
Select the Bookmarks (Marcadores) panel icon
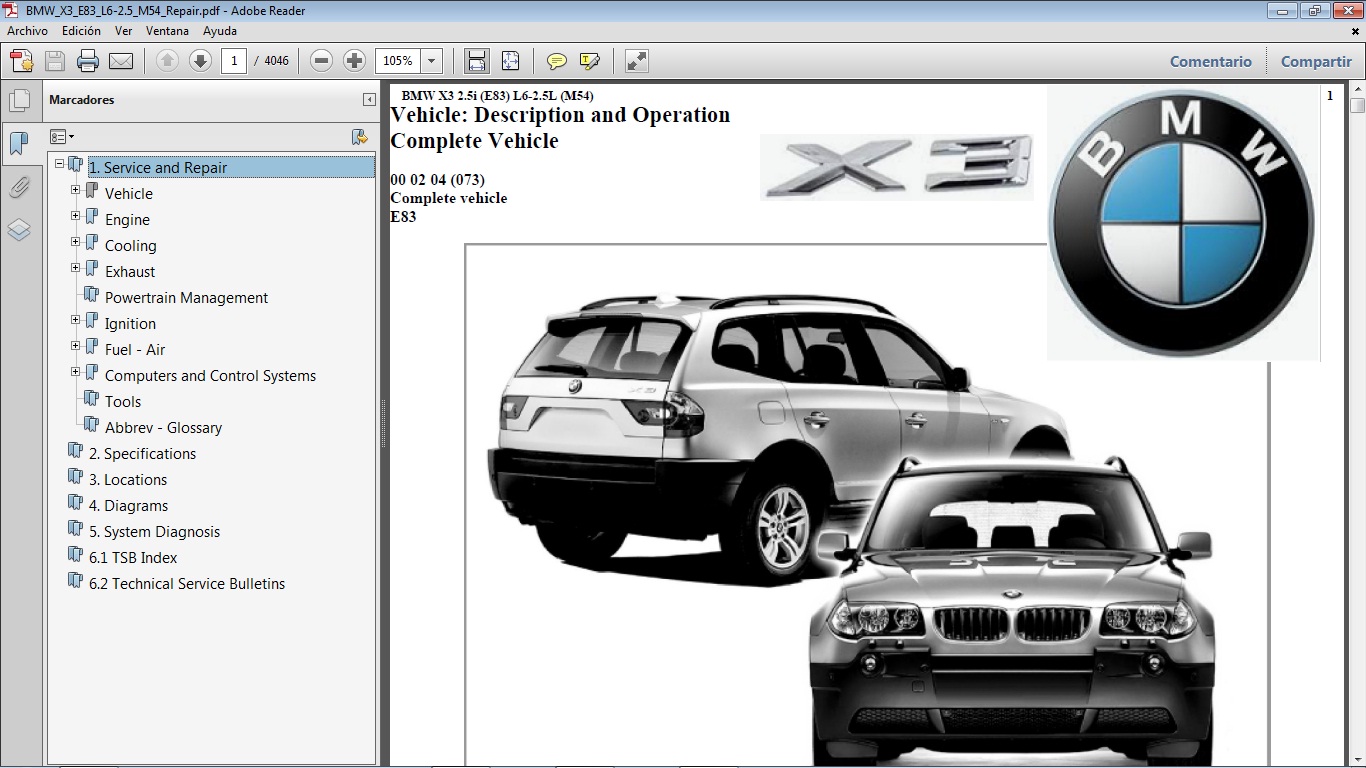point(20,143)
